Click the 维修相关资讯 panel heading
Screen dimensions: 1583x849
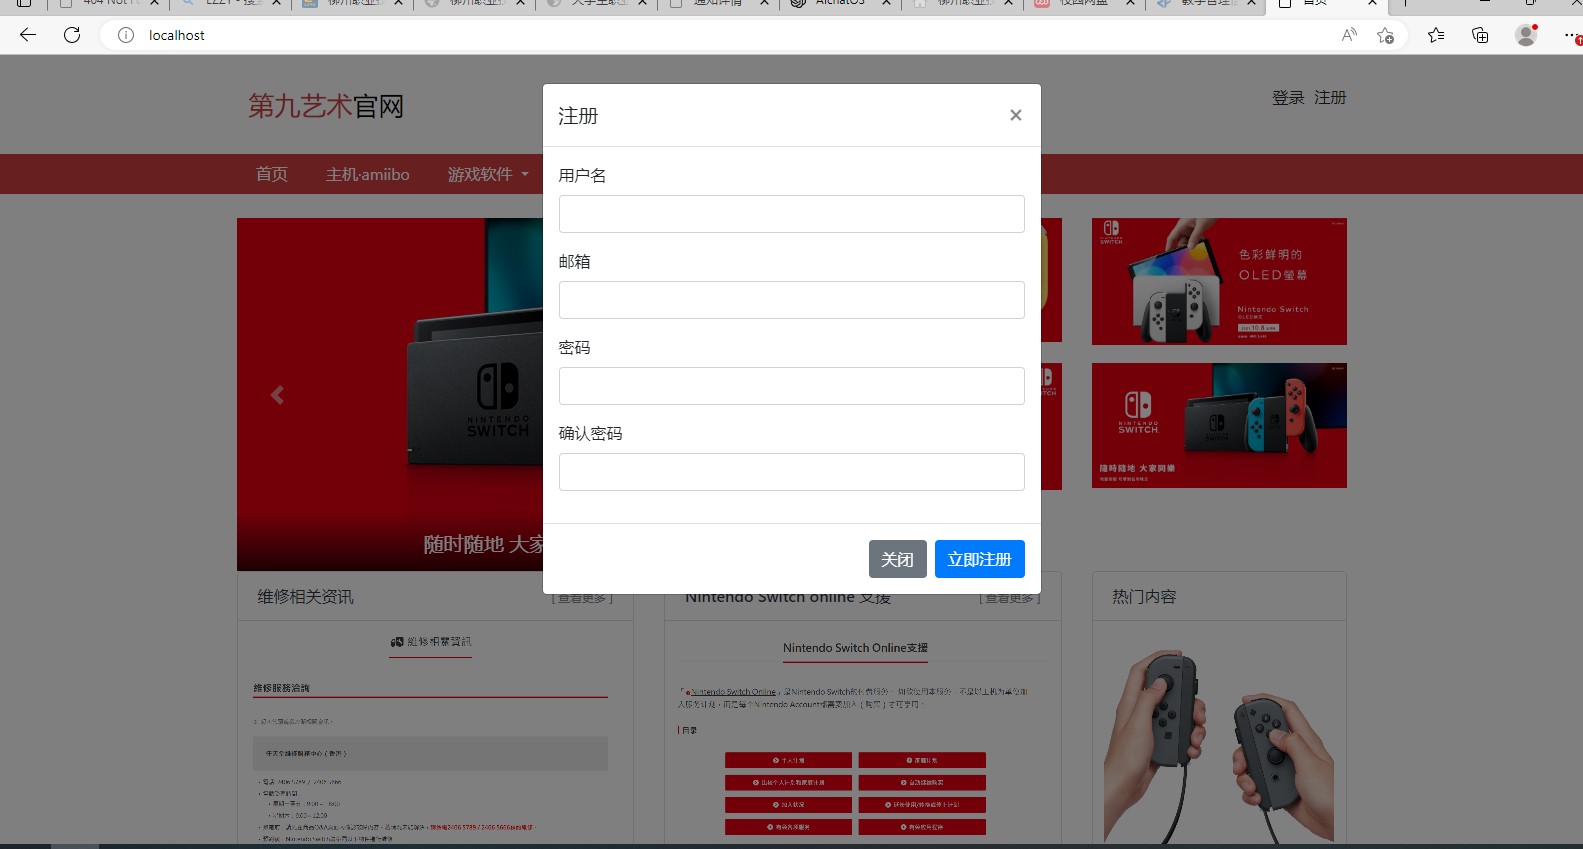pyautogui.click(x=306, y=597)
